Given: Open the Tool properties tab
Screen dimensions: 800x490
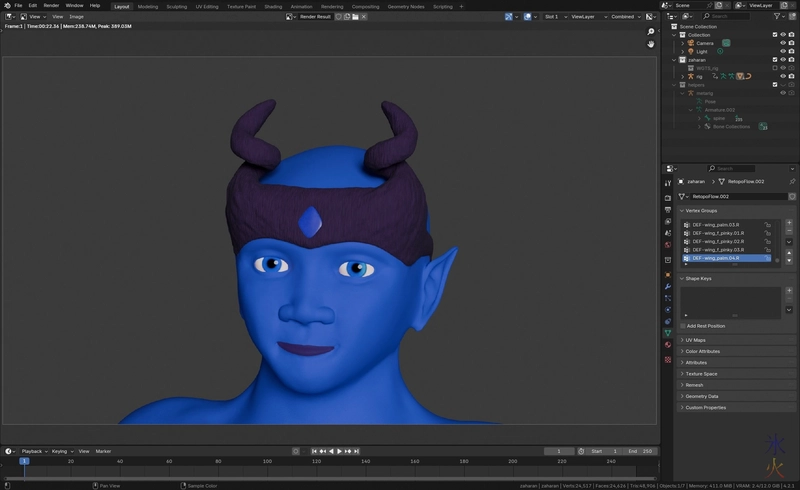Looking at the screenshot, I should click(668, 183).
